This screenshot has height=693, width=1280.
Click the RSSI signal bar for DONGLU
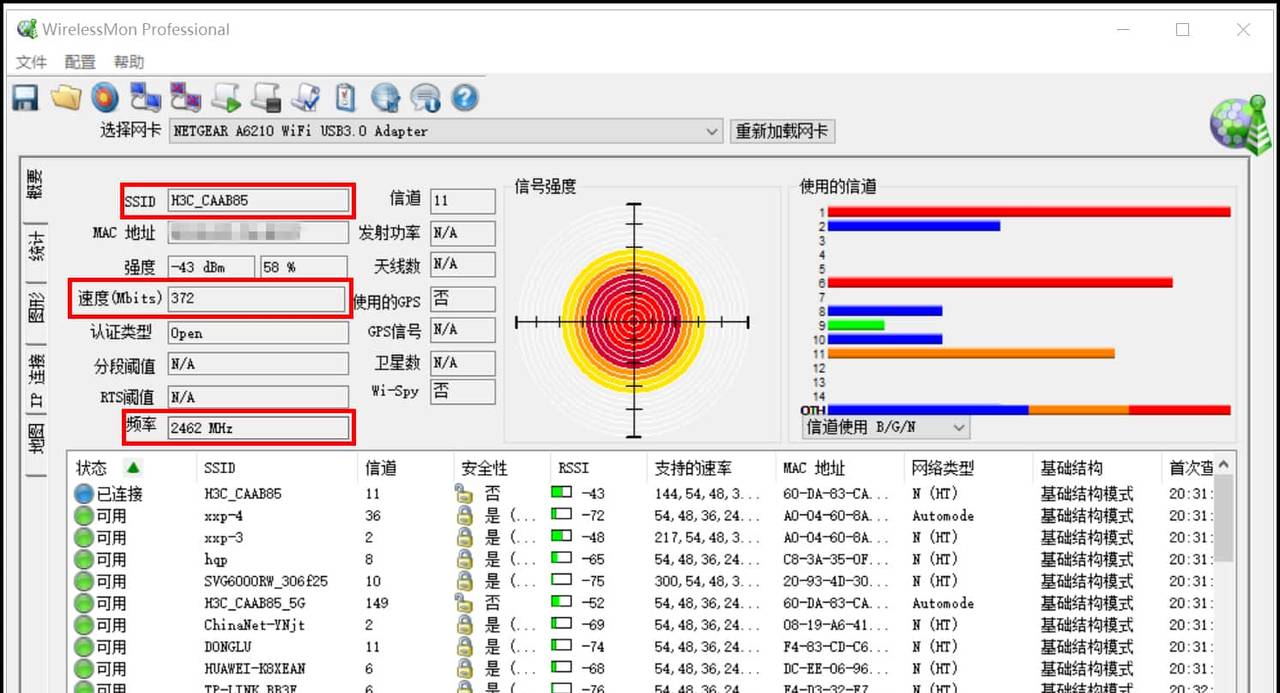point(560,647)
